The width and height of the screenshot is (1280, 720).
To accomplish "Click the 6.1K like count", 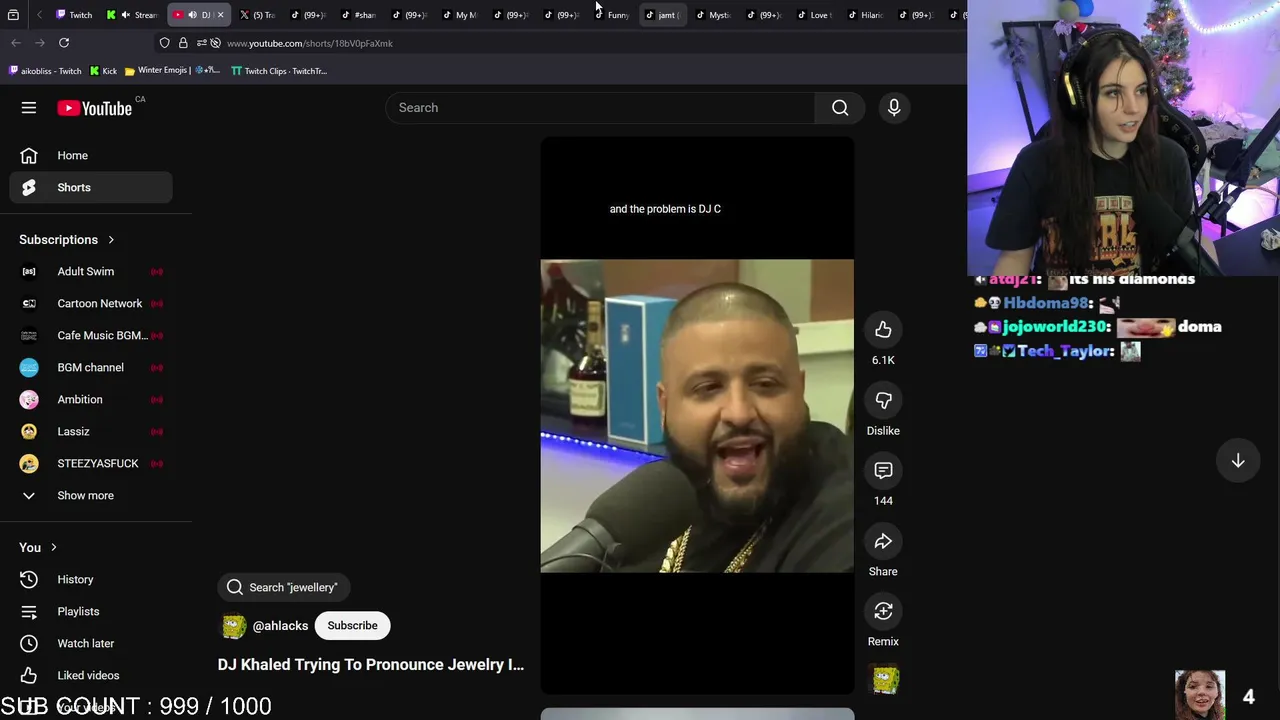I will coord(883,360).
